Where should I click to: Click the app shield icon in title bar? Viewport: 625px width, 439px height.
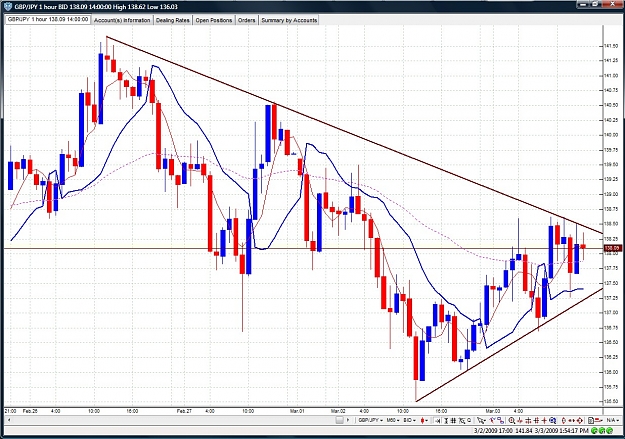click(x=7, y=6)
